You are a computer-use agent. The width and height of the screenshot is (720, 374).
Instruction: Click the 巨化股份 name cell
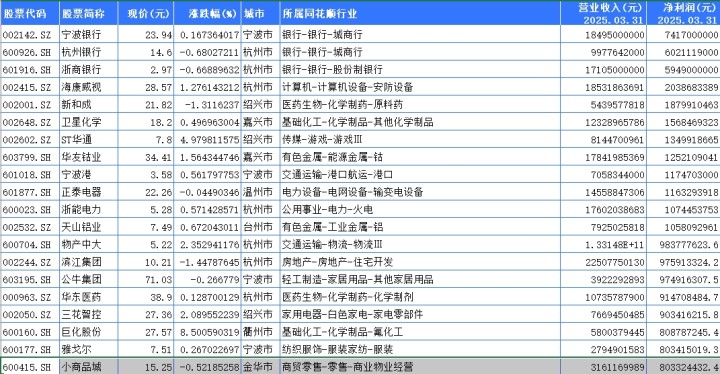click(x=89, y=332)
